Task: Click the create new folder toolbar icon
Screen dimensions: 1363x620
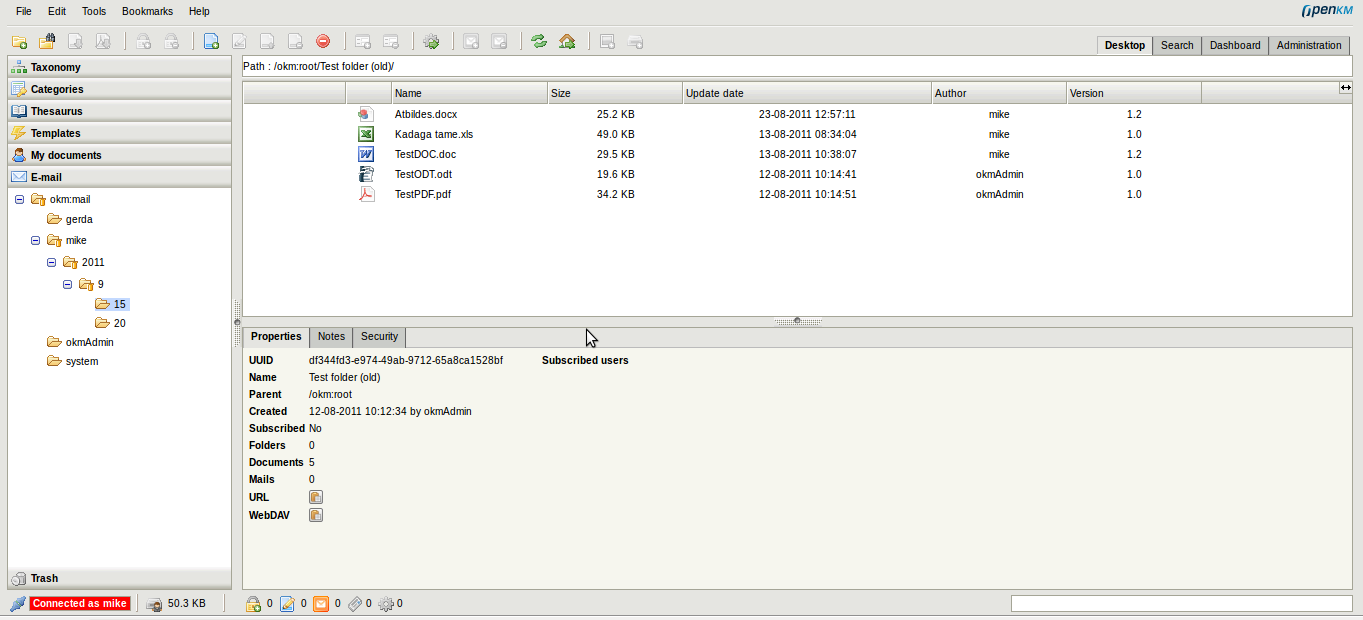Action: click(19, 42)
